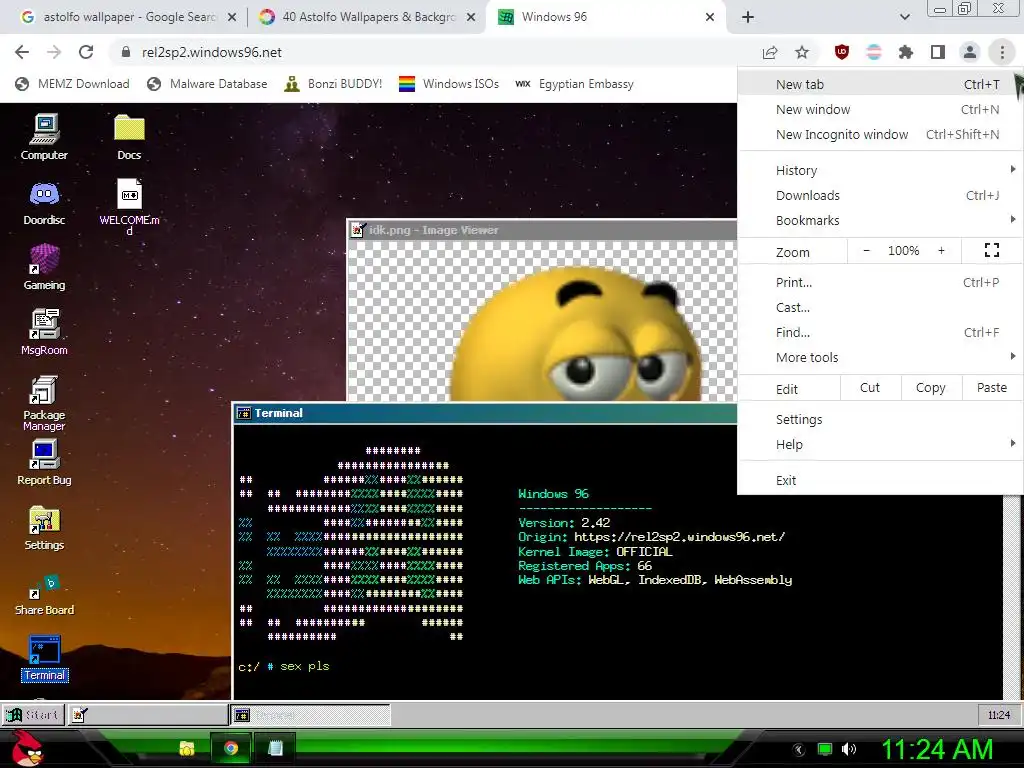Expand the Bookmarks submenu
Image resolution: width=1024 pixels, height=768 pixels.
[x=880, y=221]
